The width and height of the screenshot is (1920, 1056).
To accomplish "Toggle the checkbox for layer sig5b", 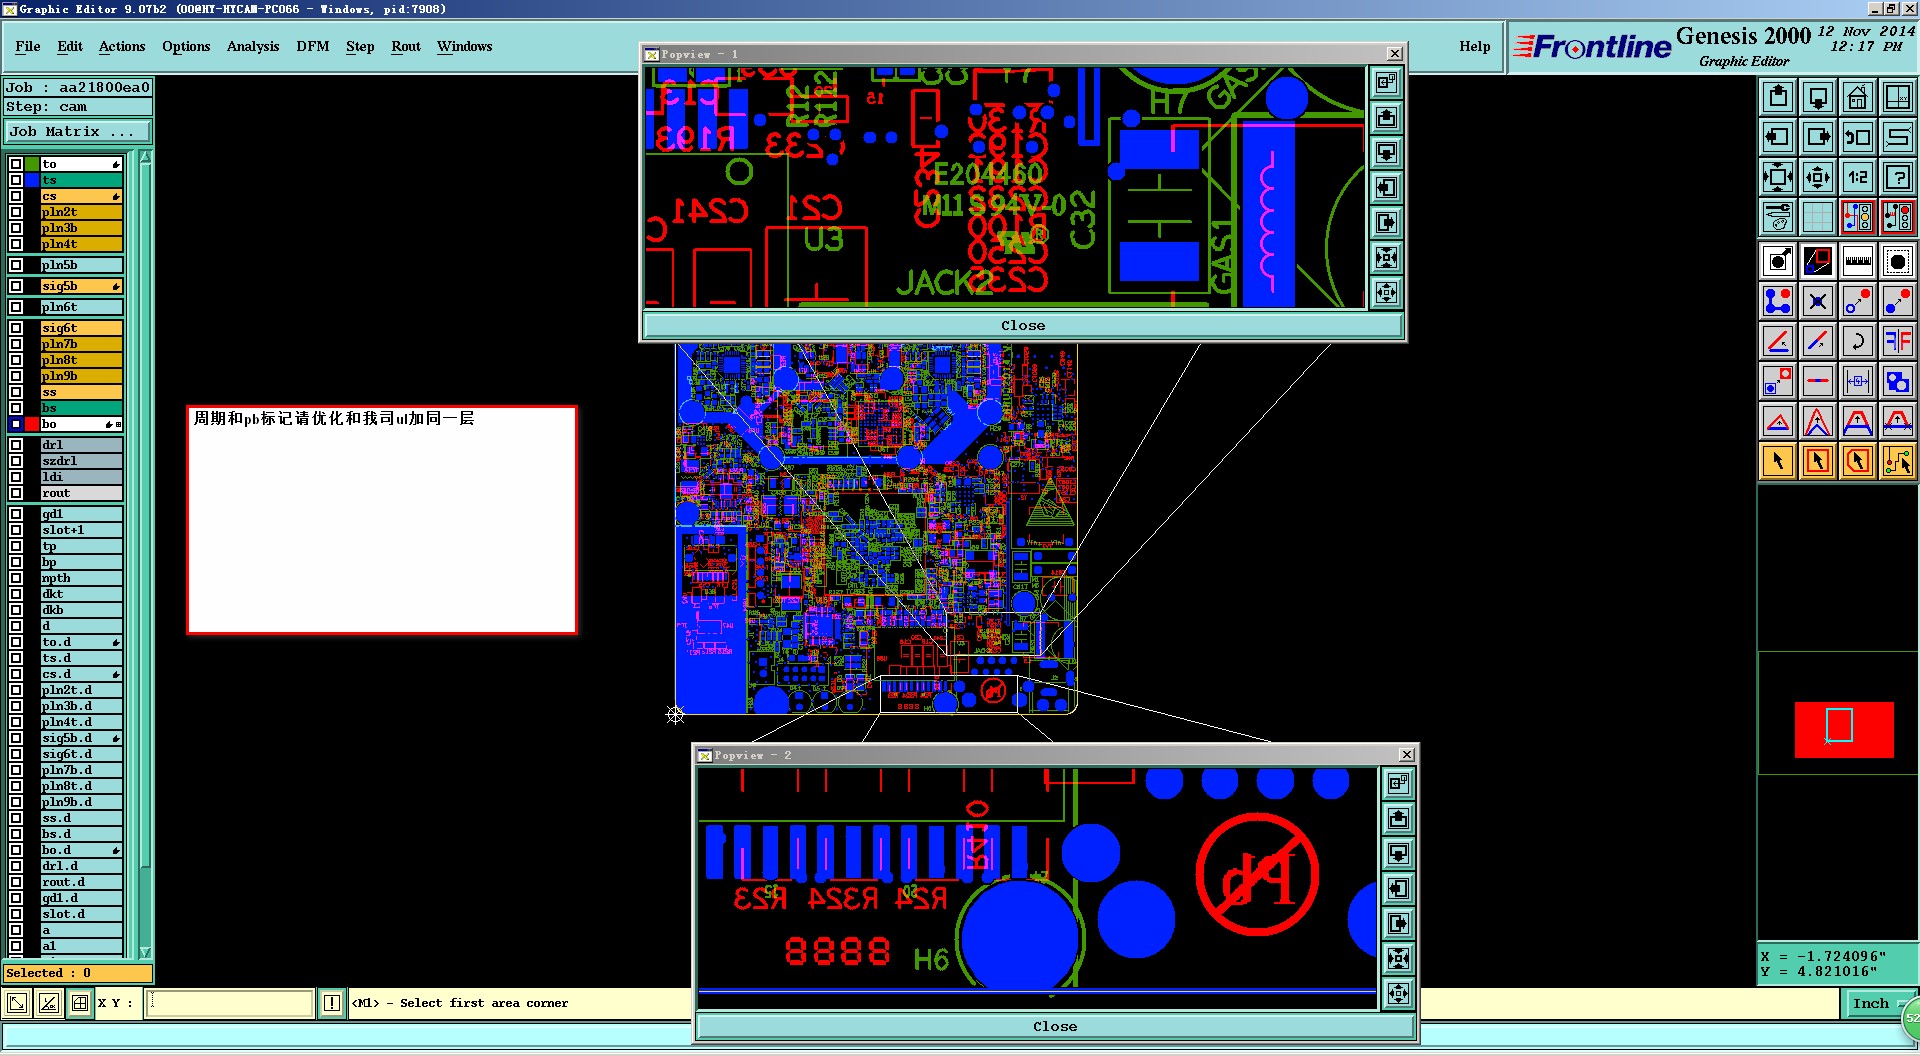I will coord(16,286).
